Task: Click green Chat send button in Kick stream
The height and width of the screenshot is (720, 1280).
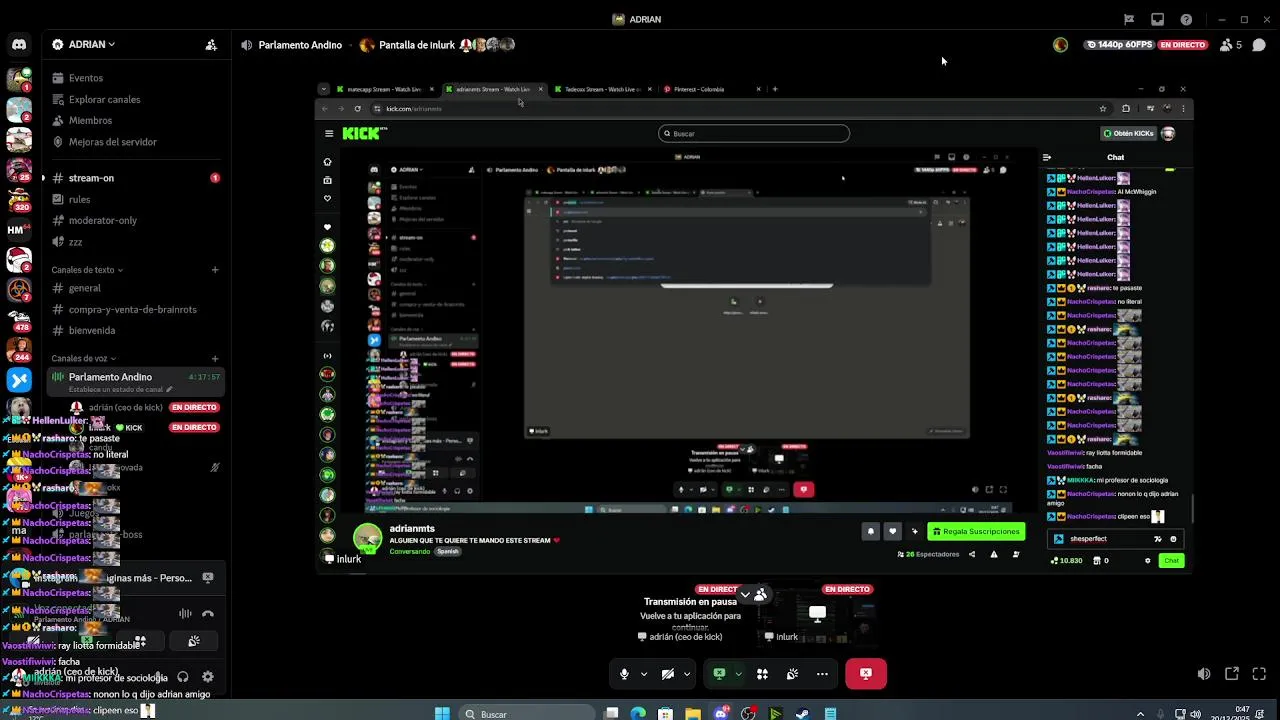Action: pyautogui.click(x=1171, y=560)
